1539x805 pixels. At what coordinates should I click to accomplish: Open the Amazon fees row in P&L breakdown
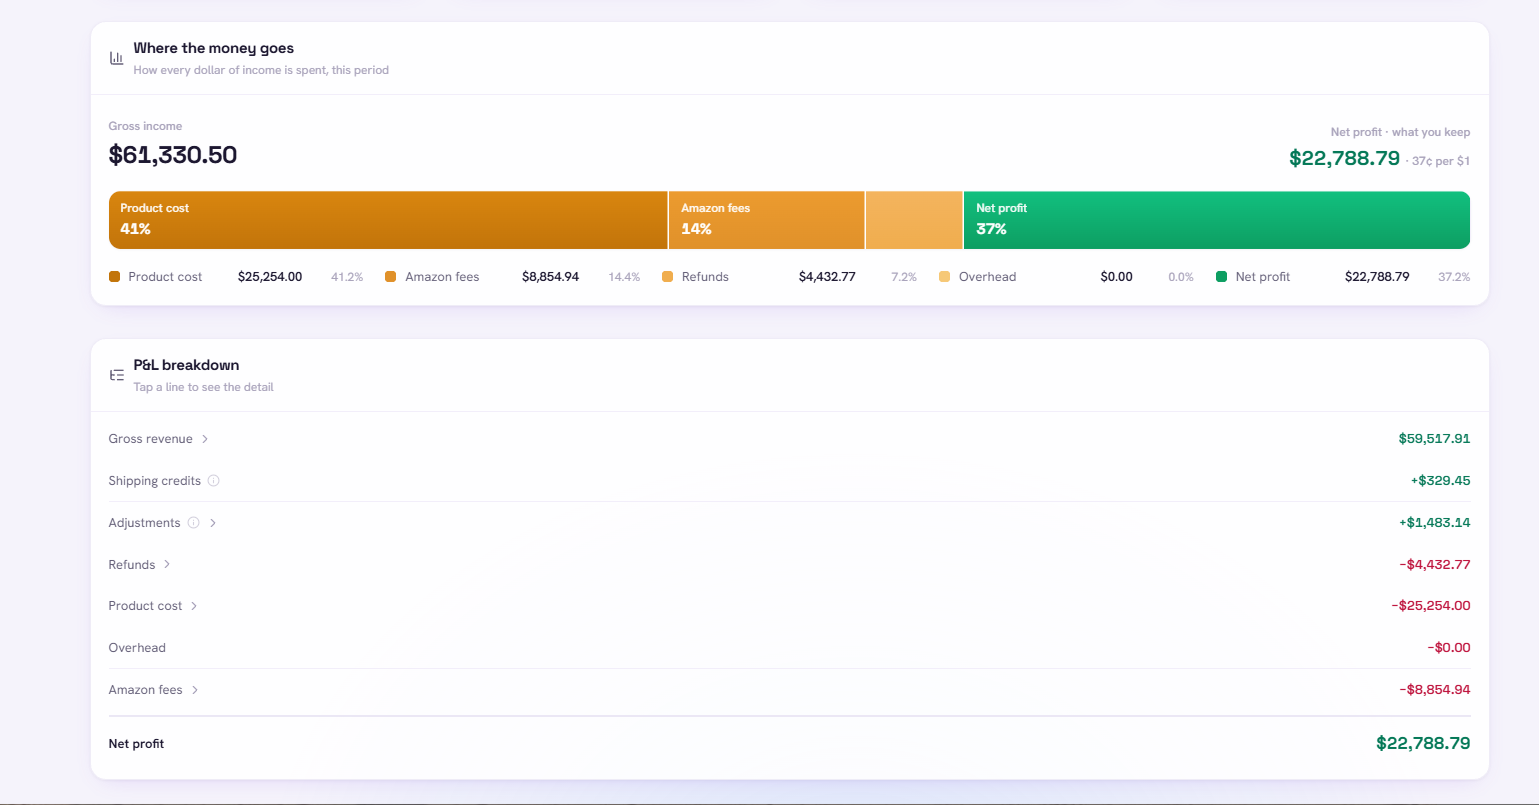click(x=789, y=690)
